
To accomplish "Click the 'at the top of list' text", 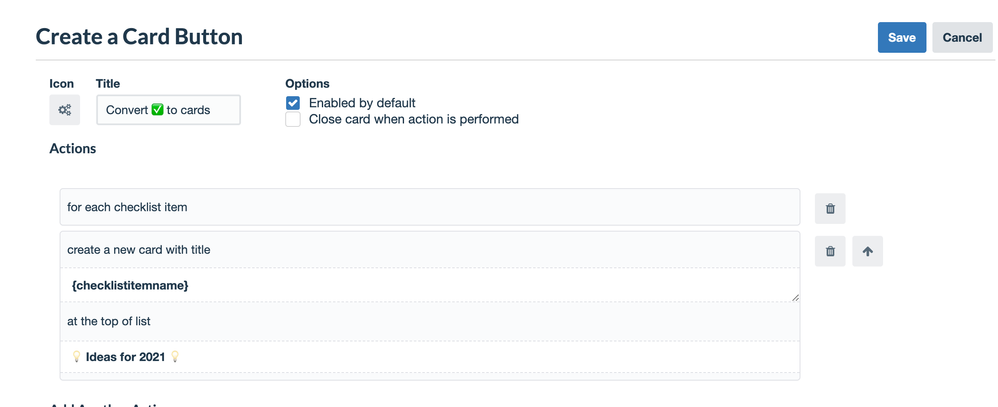I will [x=109, y=321].
